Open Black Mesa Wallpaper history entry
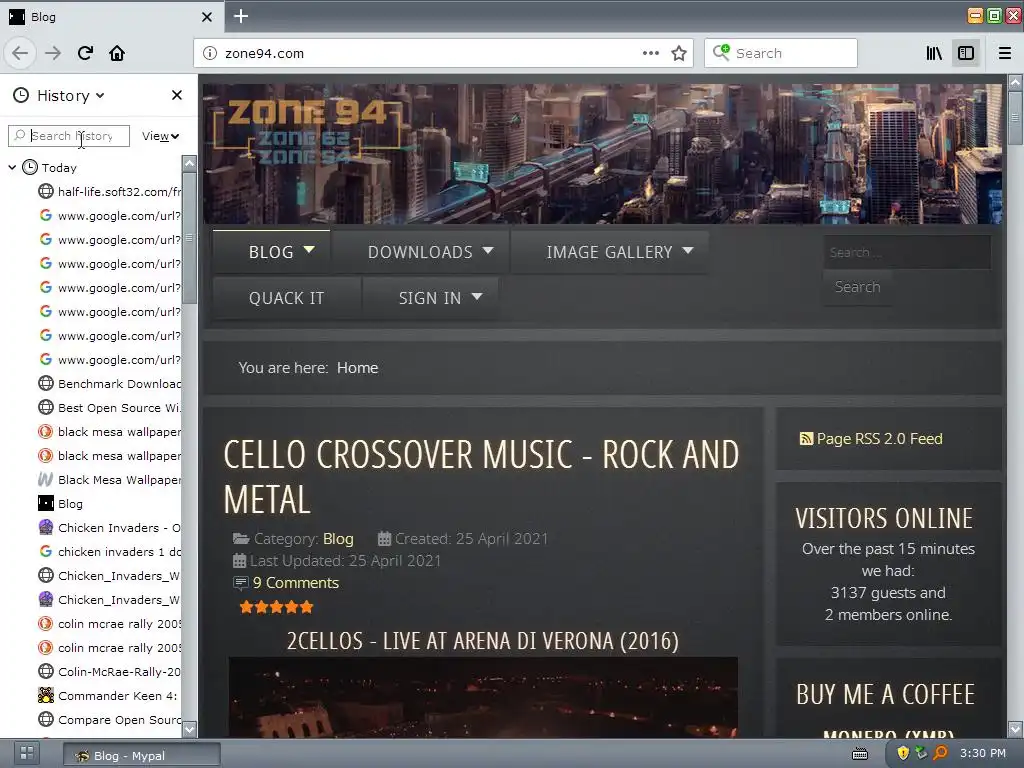The width and height of the screenshot is (1024, 768). coord(109,479)
